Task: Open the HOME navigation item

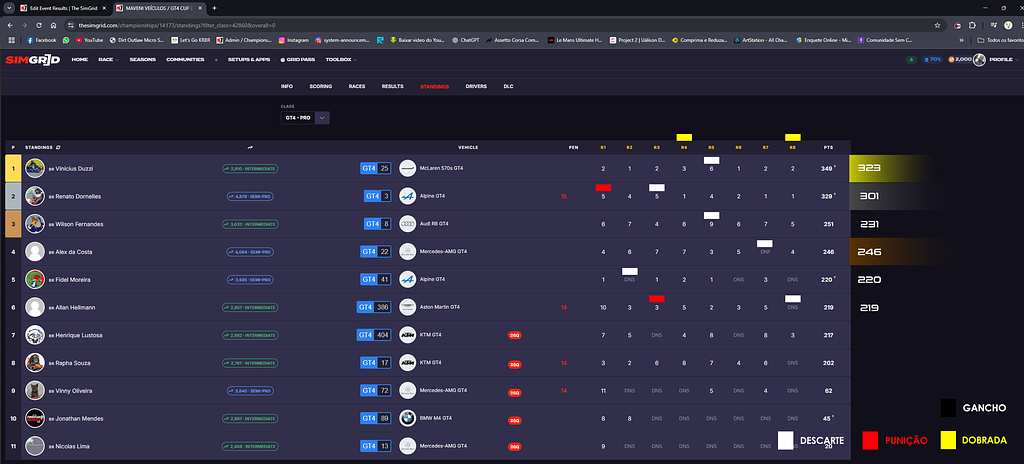Action: pos(80,59)
